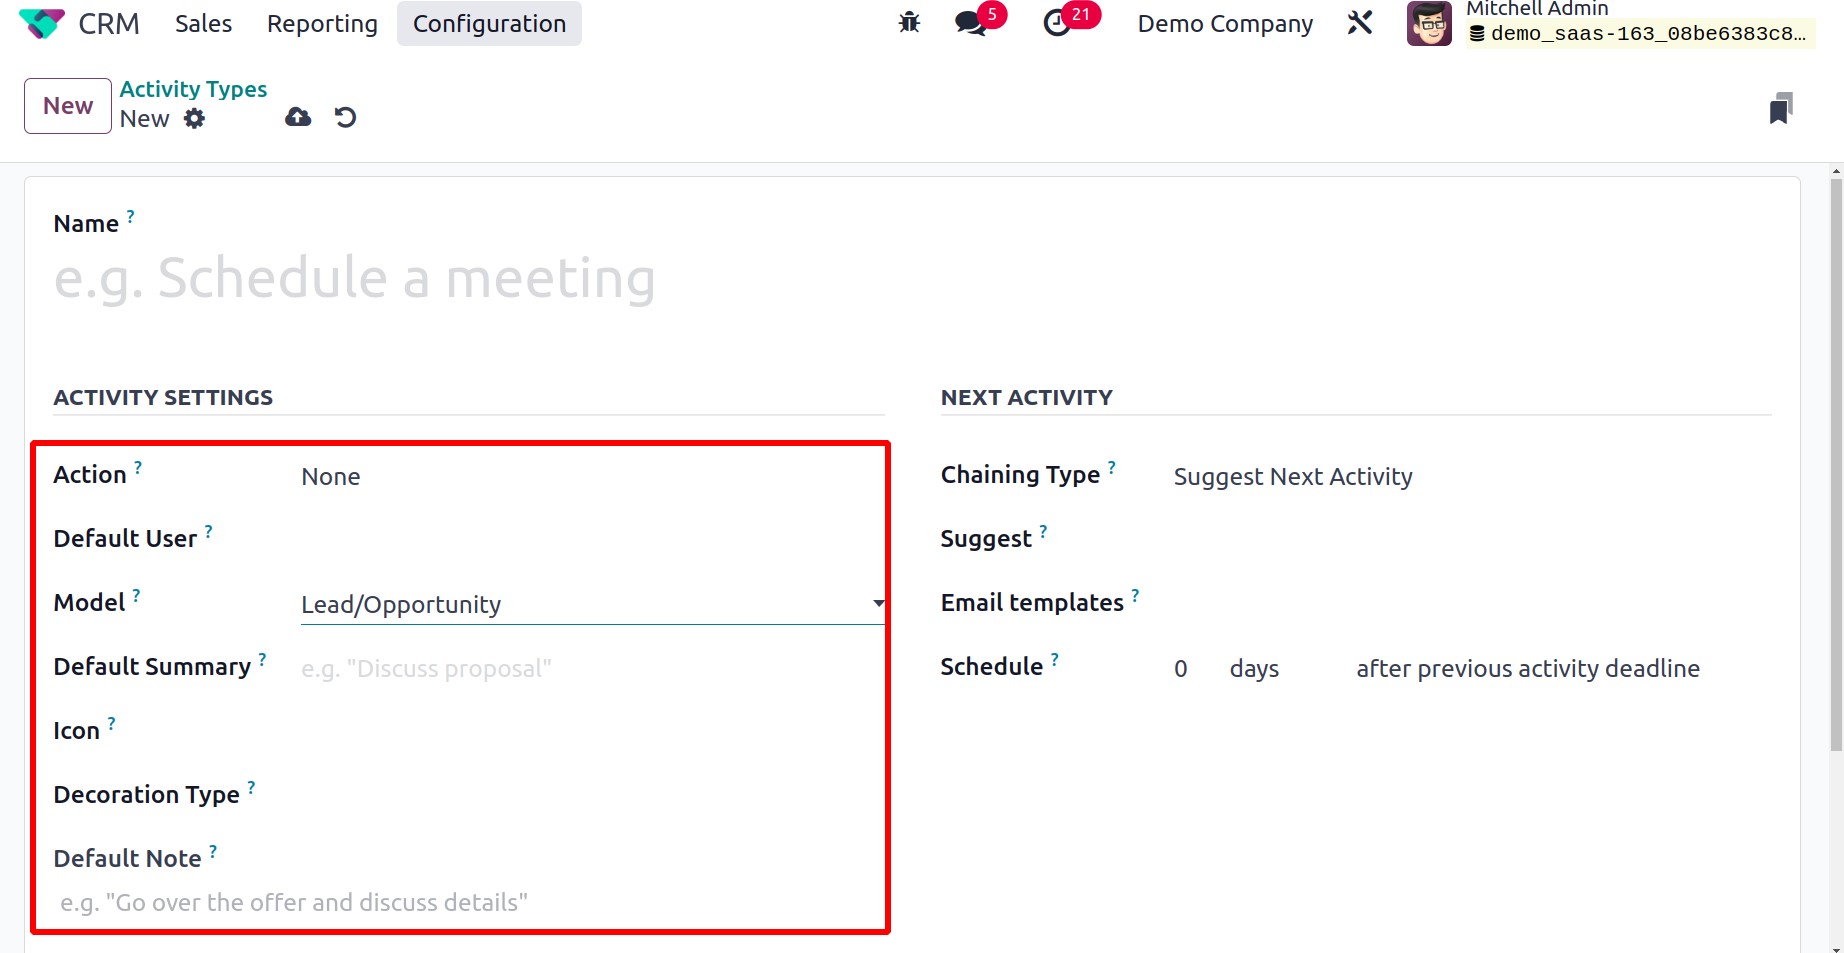The width and height of the screenshot is (1844, 953).
Task: Open the Configuration menu
Action: click(x=489, y=23)
